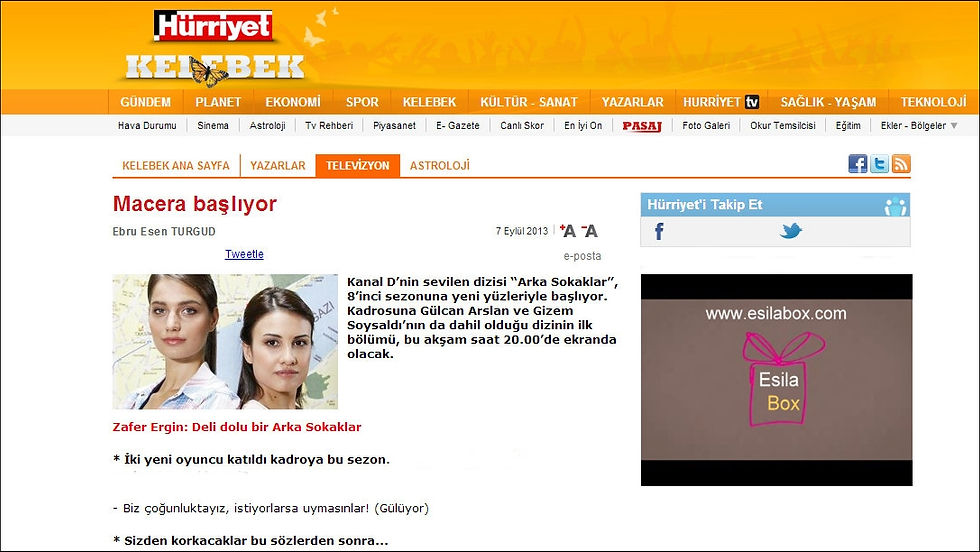Click the Hürriyet'i Takip Et header
Viewport: 980px width, 552px height.
click(775, 204)
